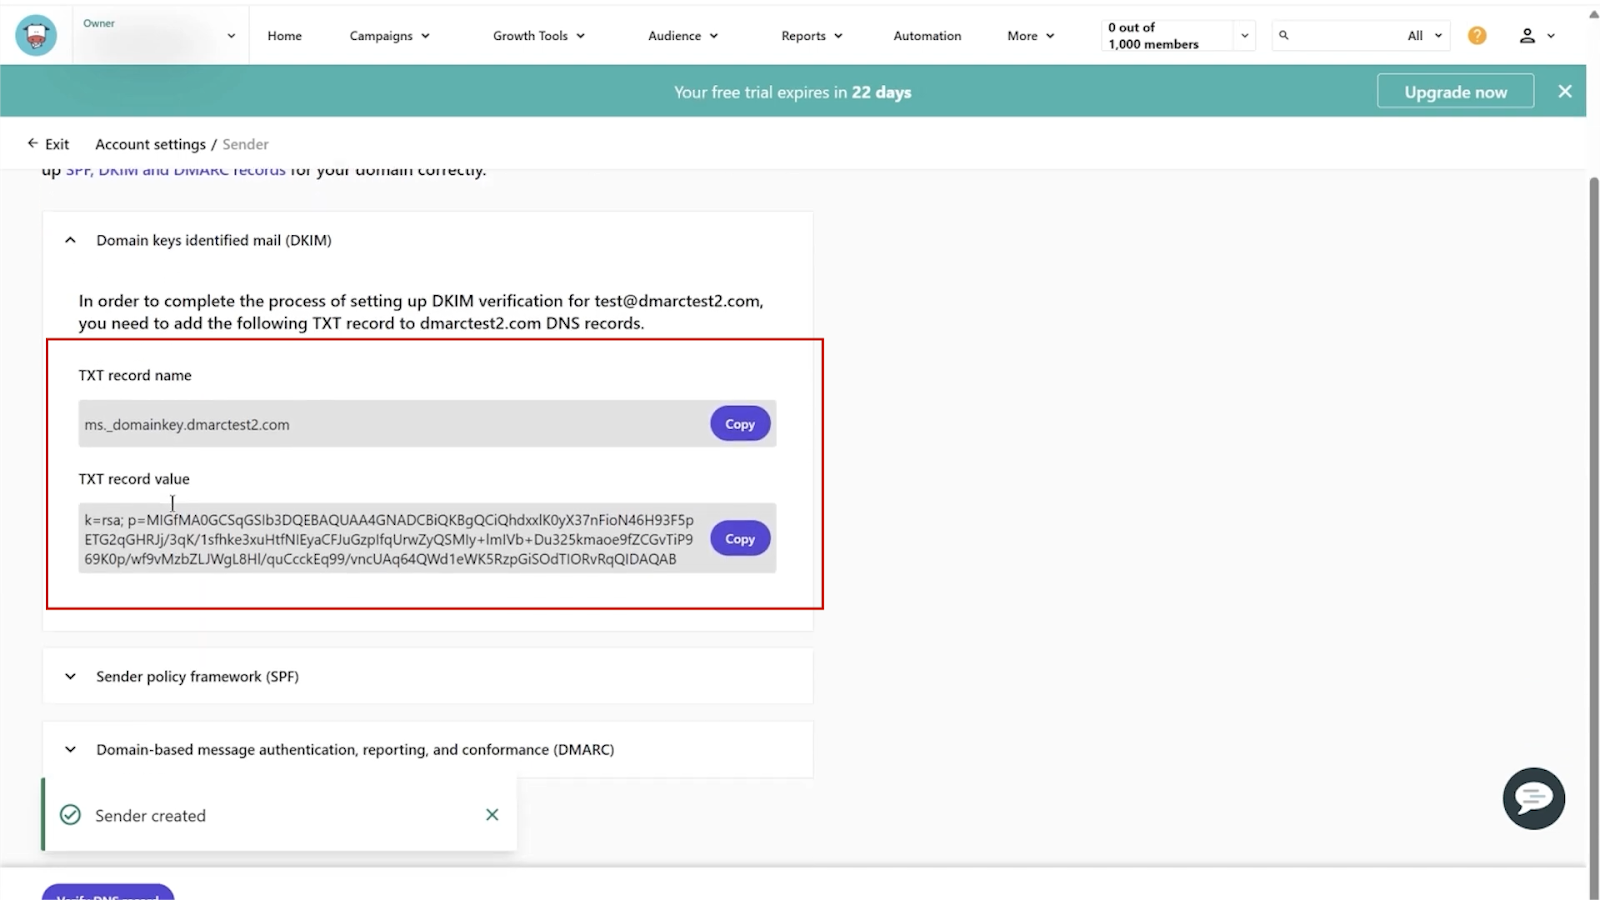
Task: Open the live chat bubble icon
Action: click(x=1533, y=798)
